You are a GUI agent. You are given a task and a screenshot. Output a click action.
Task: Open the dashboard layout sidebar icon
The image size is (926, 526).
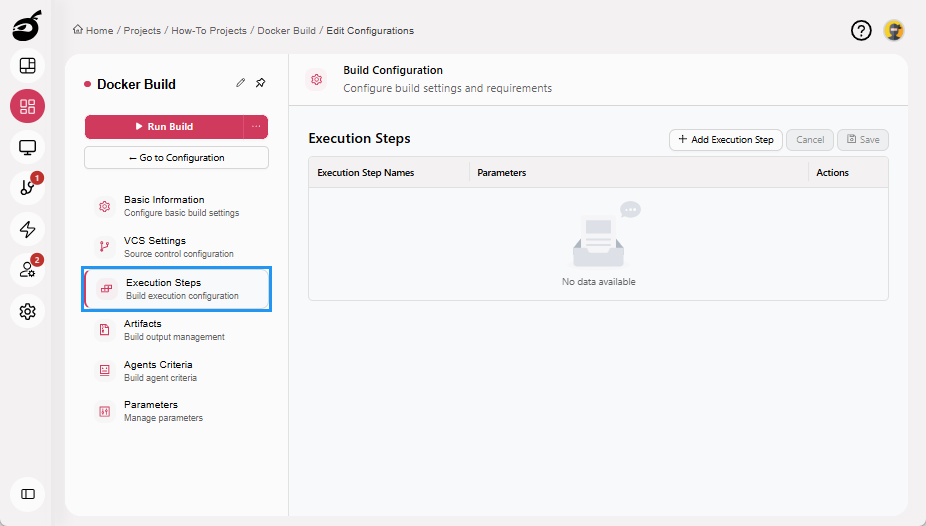[x=27, y=66]
